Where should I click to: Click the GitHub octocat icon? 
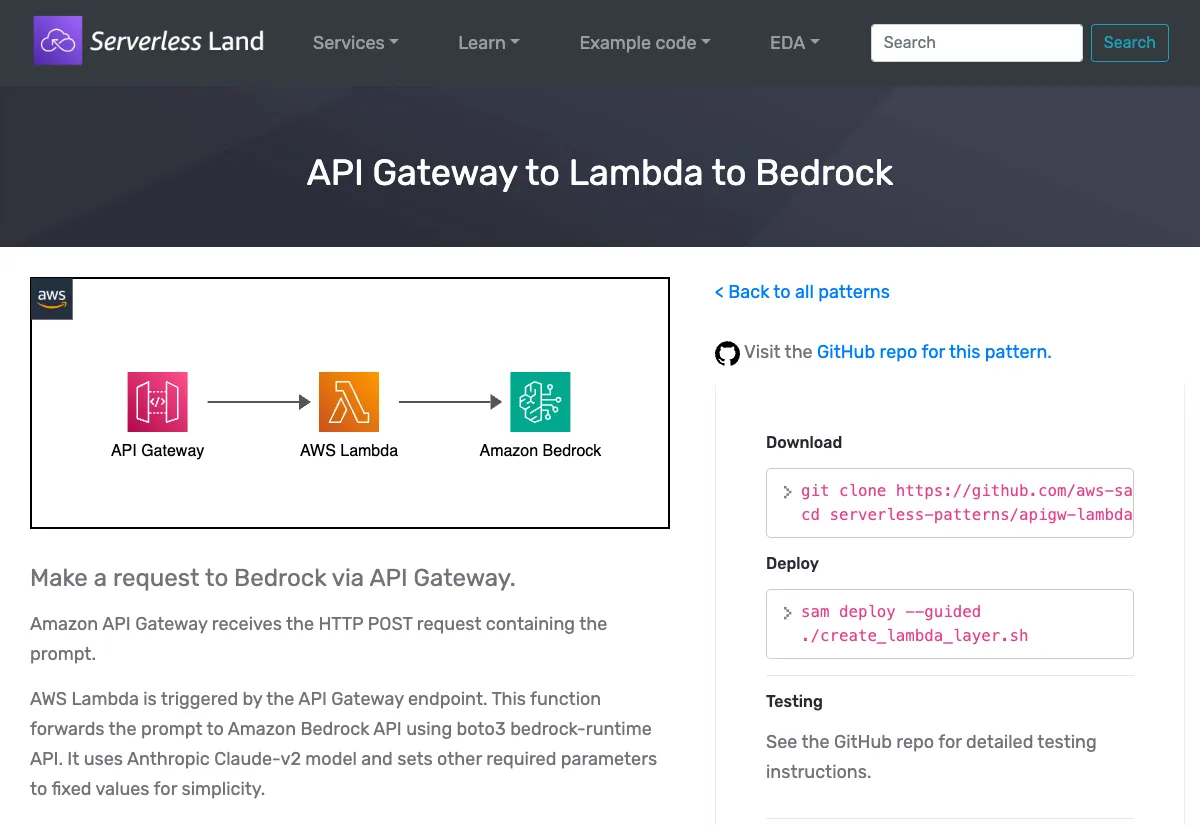727,352
